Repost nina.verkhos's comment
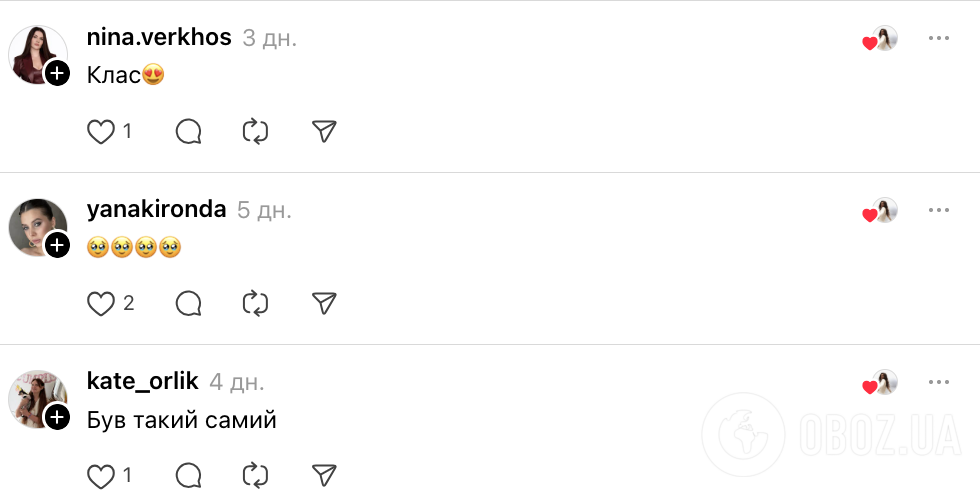 coord(256,131)
